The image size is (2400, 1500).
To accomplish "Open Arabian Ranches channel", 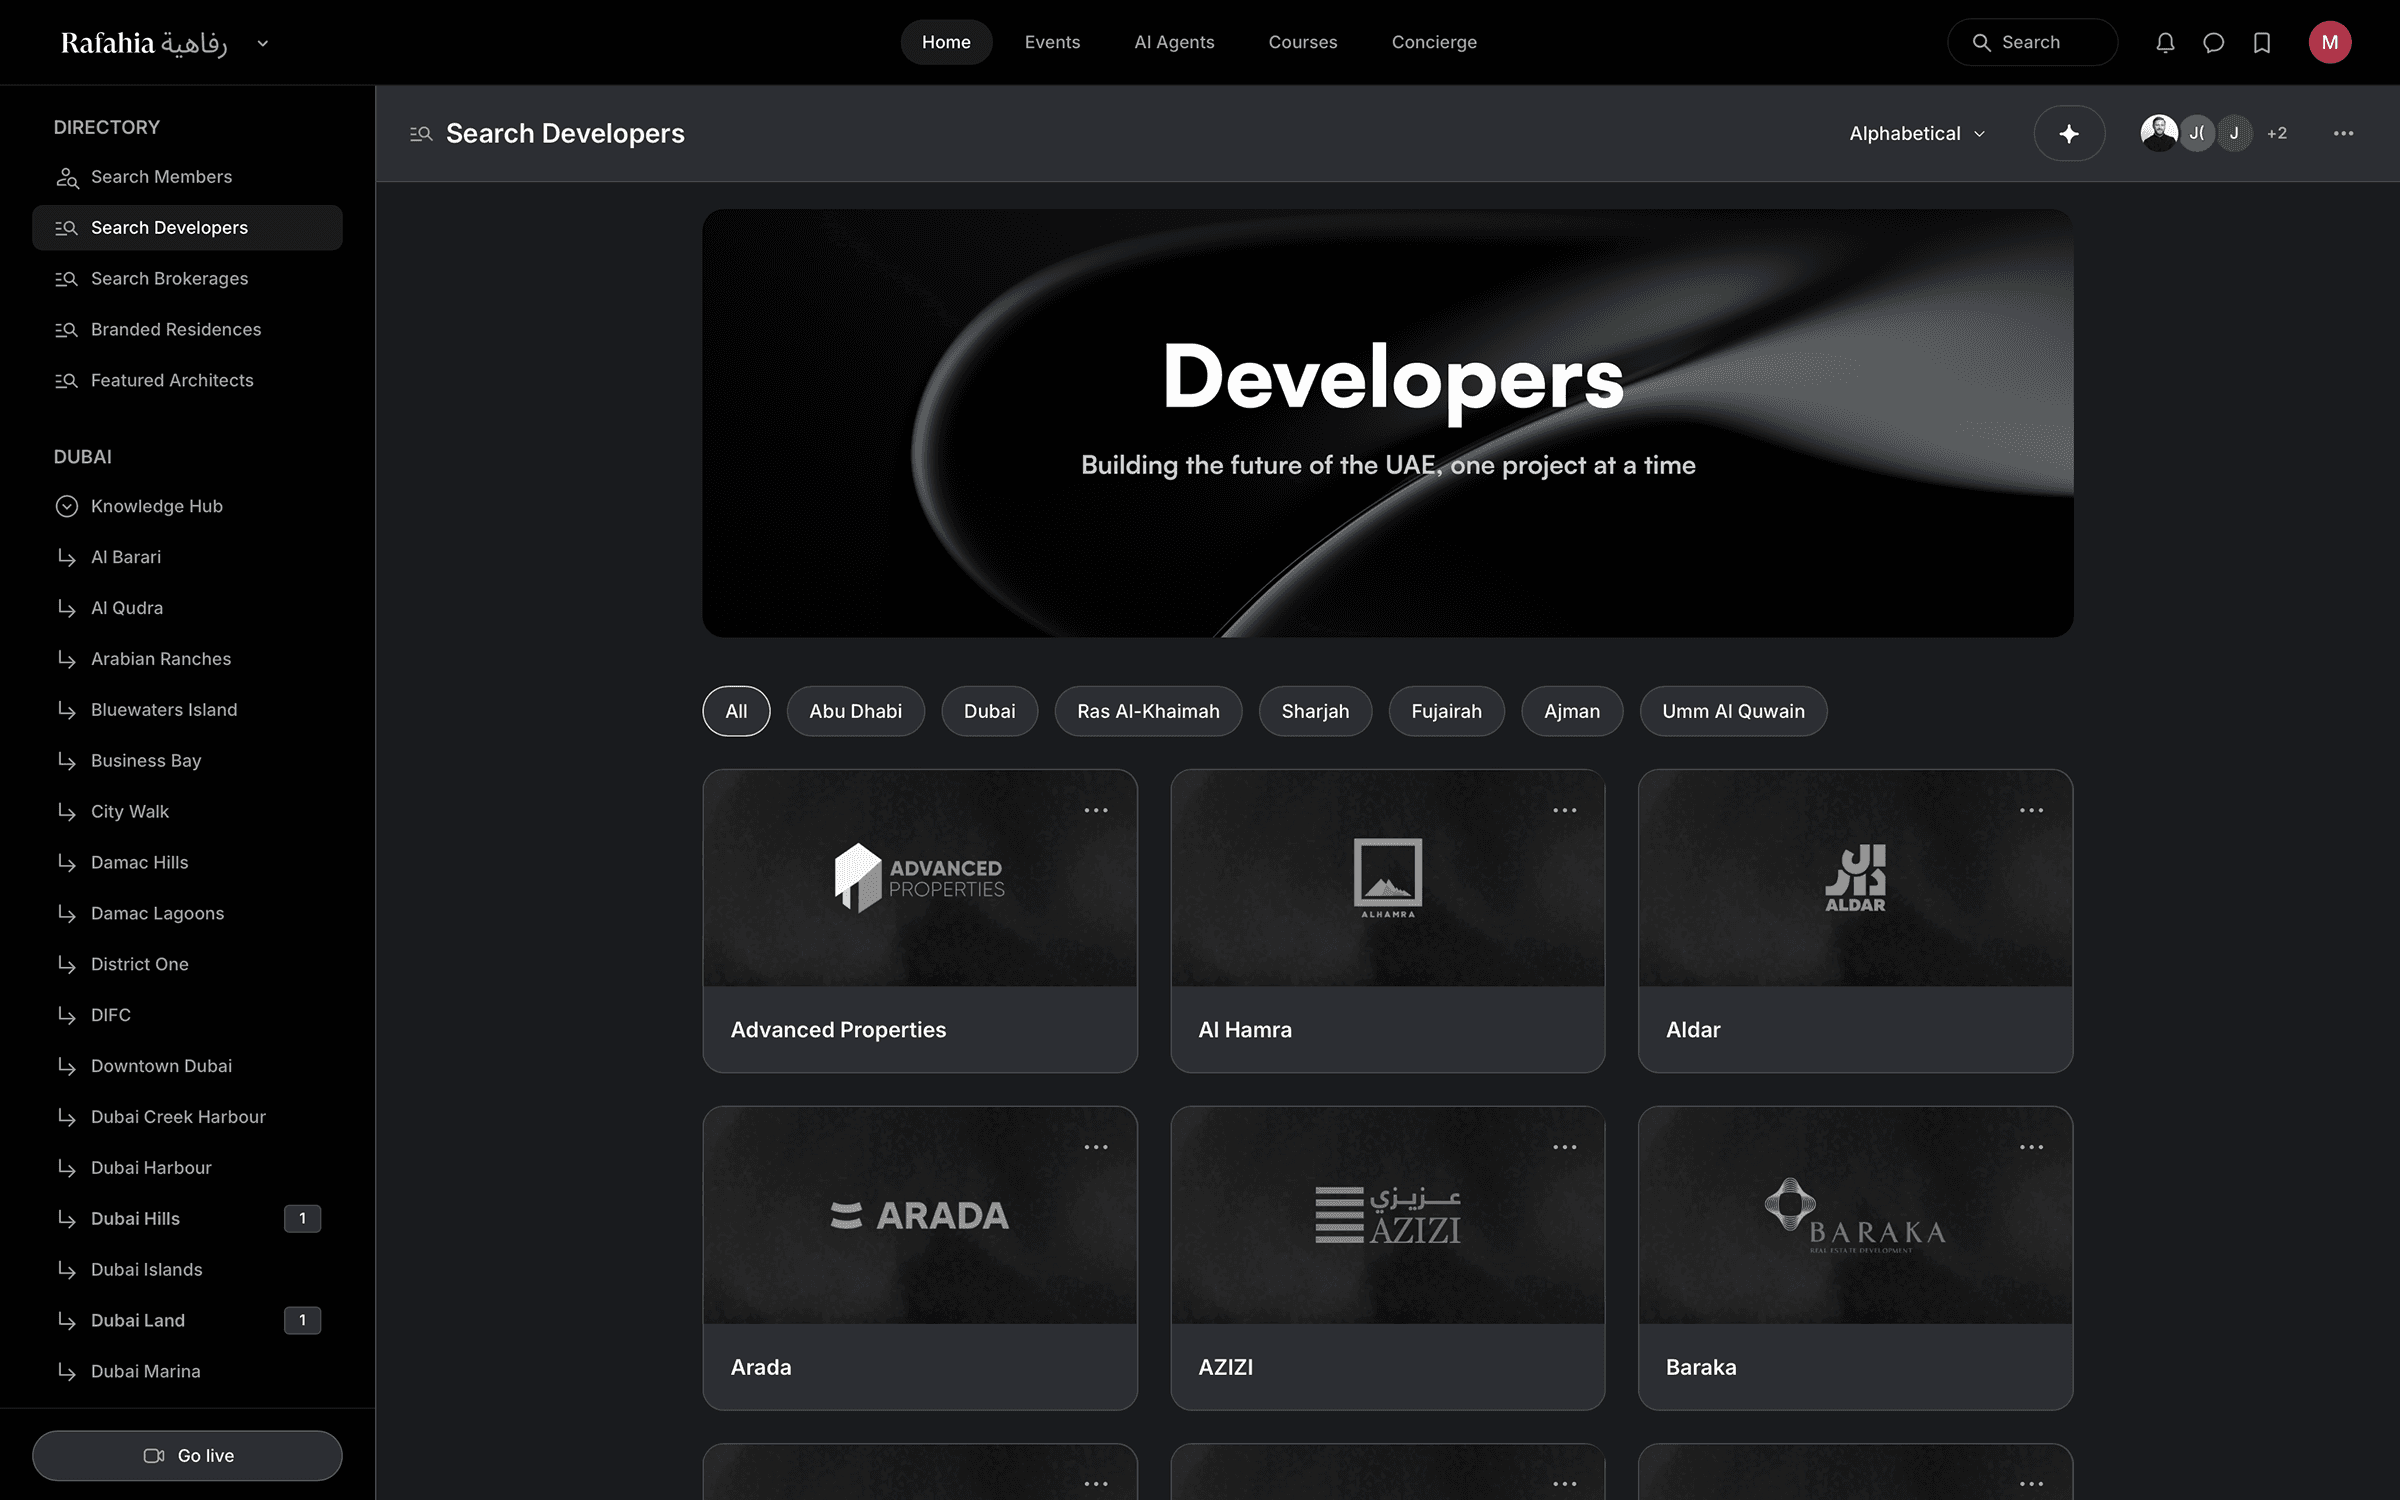I will (187, 659).
